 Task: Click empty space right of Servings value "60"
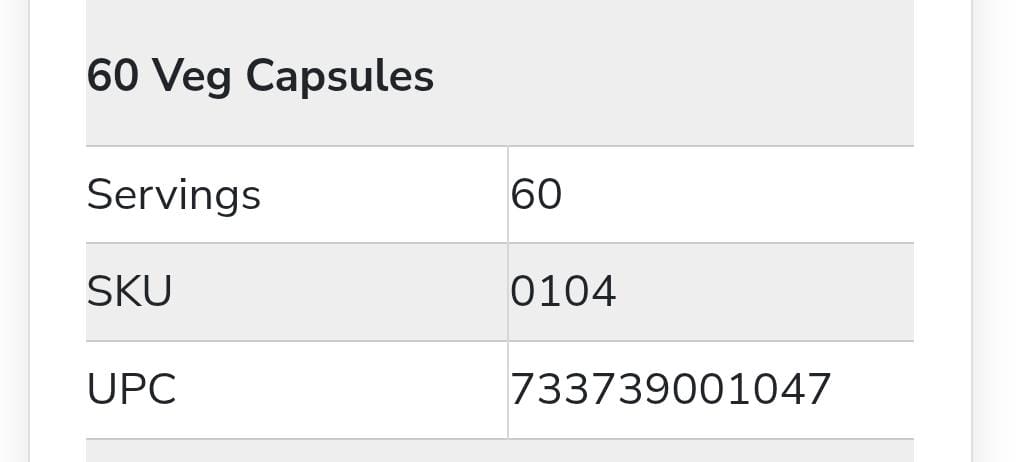point(740,194)
